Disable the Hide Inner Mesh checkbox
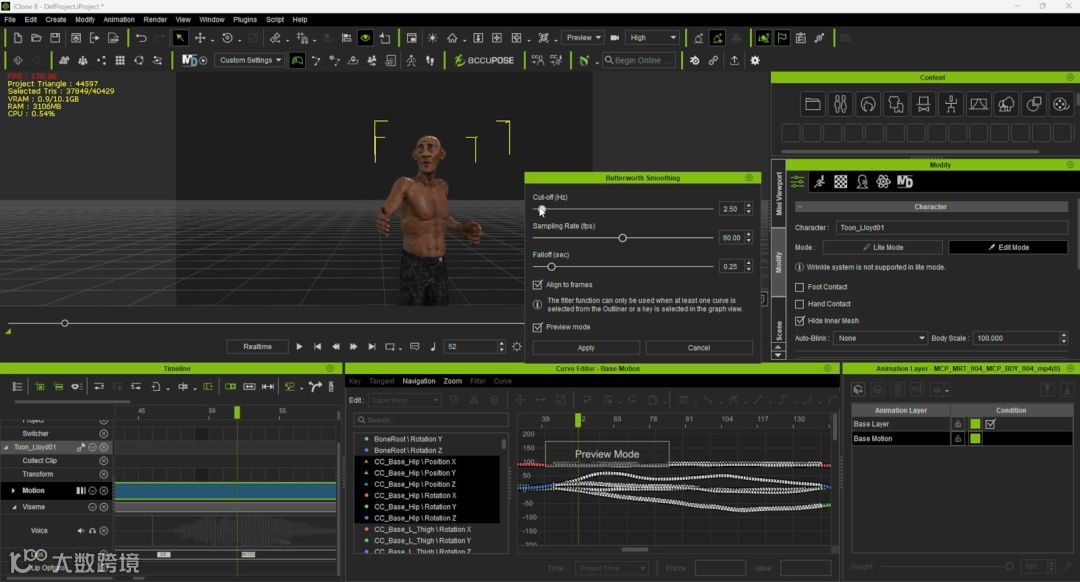 800,321
